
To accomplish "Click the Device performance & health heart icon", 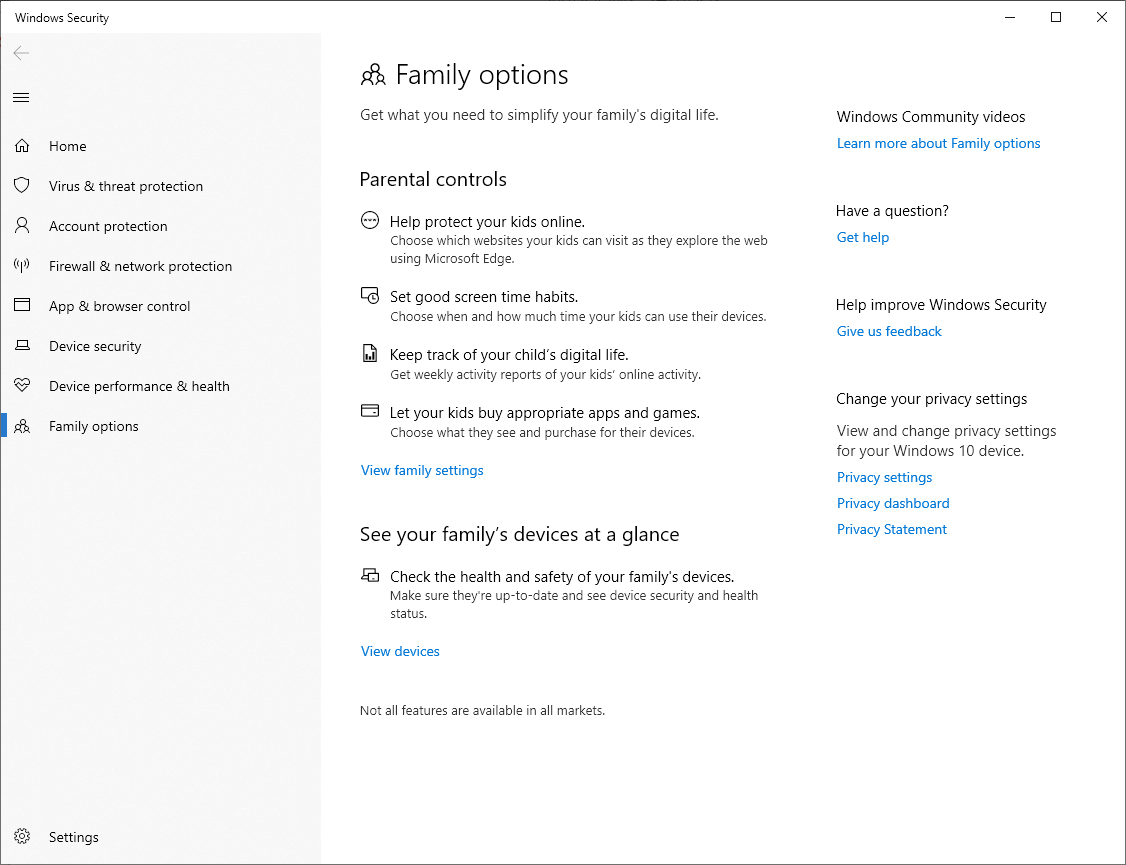I will 22,385.
